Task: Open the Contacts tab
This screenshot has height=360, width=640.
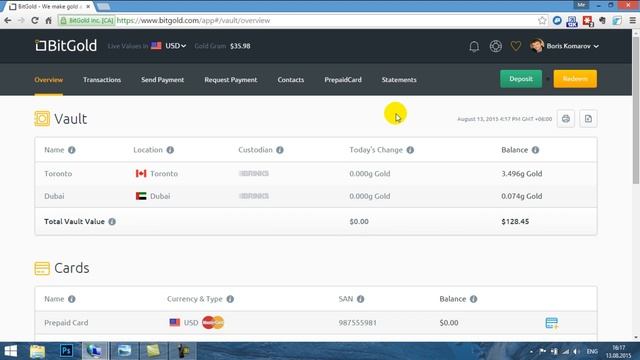Action: pos(291,80)
